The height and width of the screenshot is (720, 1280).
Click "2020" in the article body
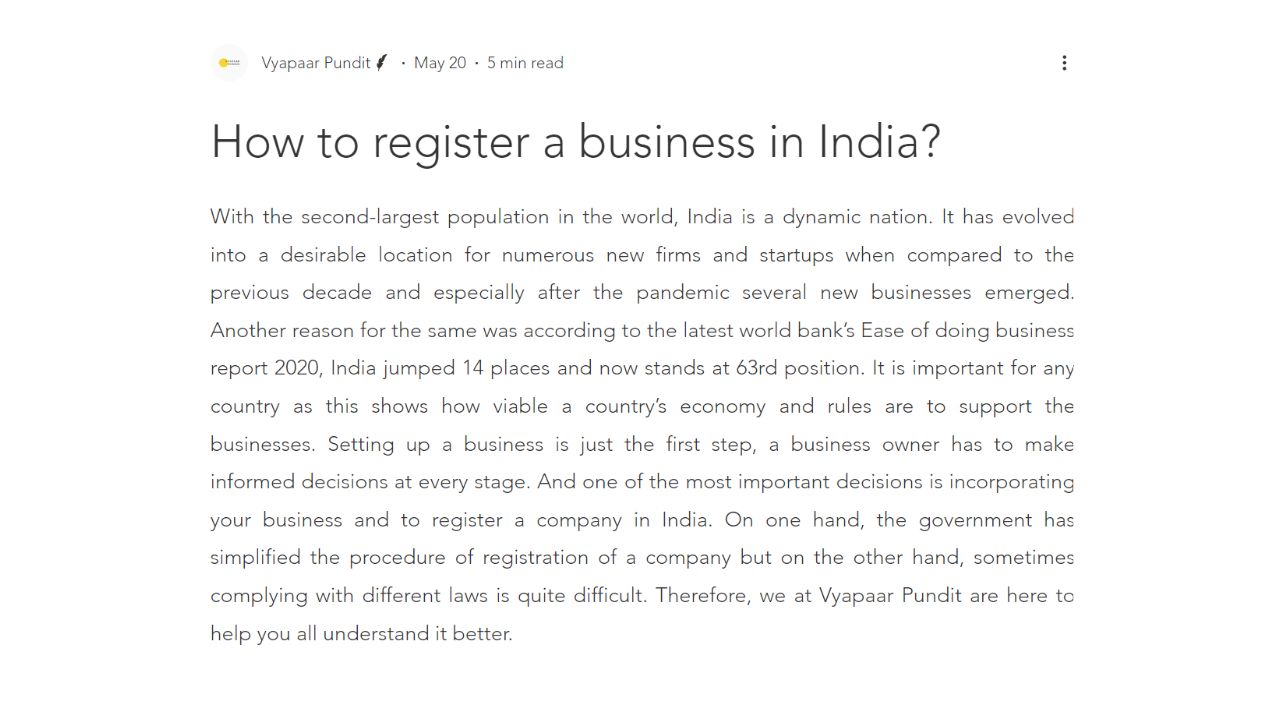point(298,368)
